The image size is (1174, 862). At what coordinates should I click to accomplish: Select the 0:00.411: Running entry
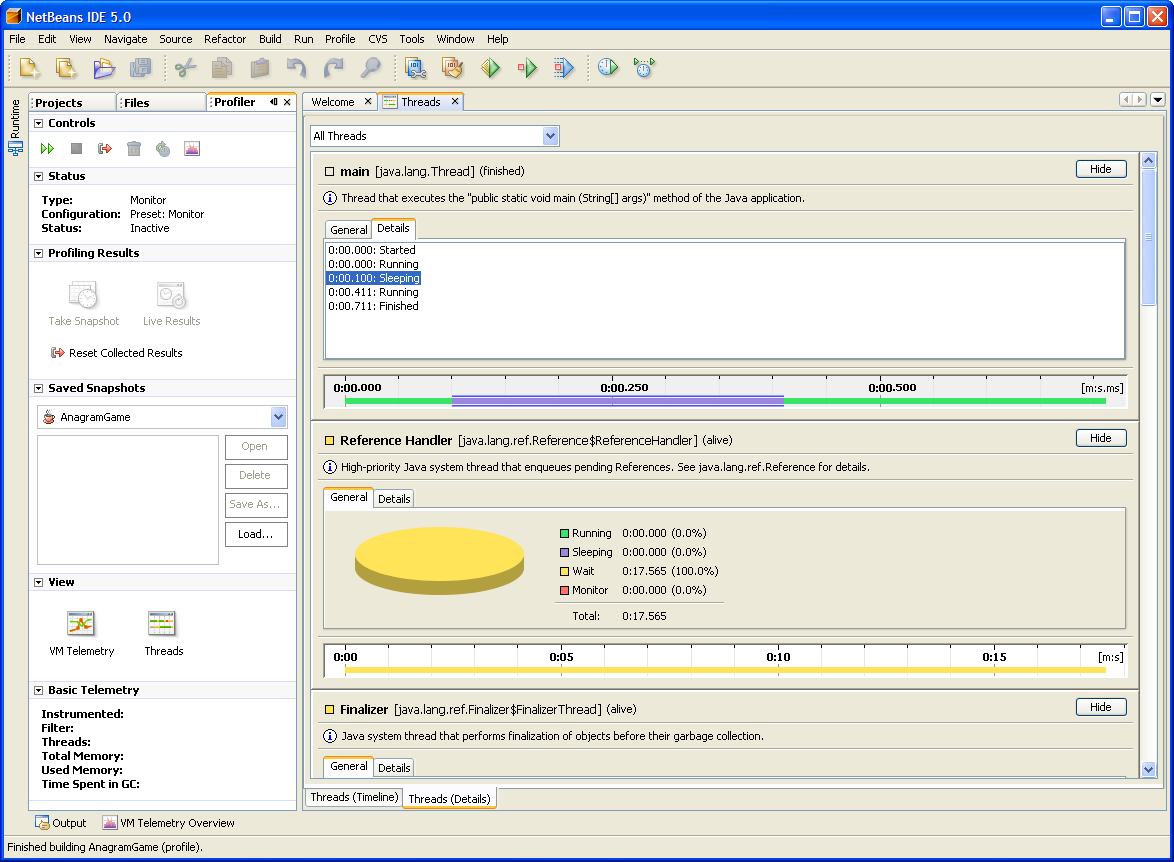click(x=373, y=292)
